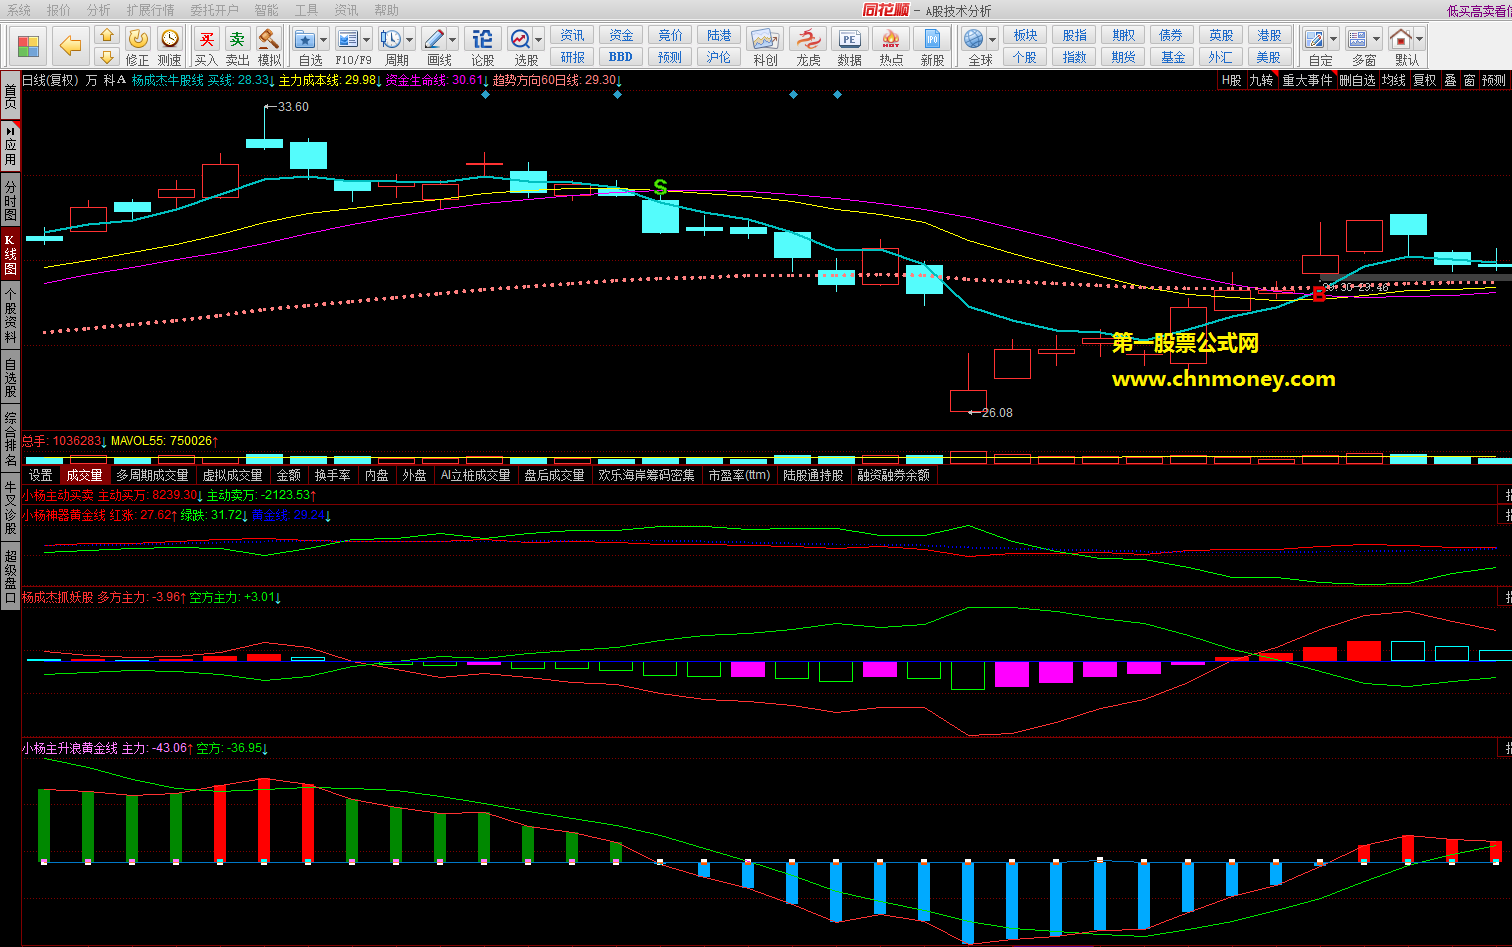Image resolution: width=1512 pixels, height=947 pixels.
Task: Expand the 全球 dropdown arrow
Action: click(x=993, y=39)
